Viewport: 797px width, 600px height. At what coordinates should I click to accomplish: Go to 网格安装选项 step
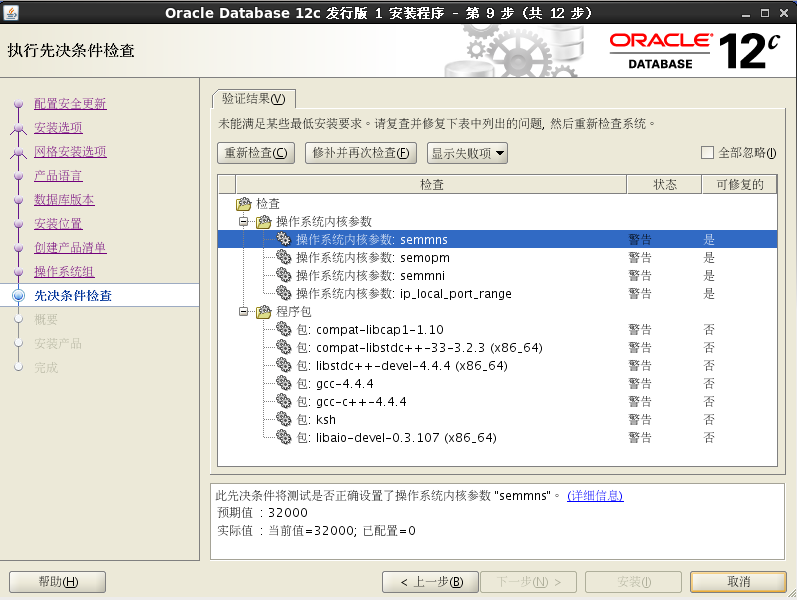click(70, 152)
